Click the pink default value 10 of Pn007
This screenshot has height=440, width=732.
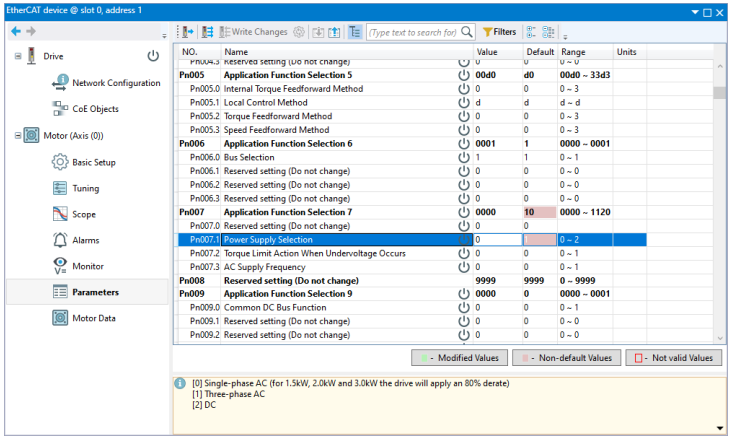coord(540,212)
